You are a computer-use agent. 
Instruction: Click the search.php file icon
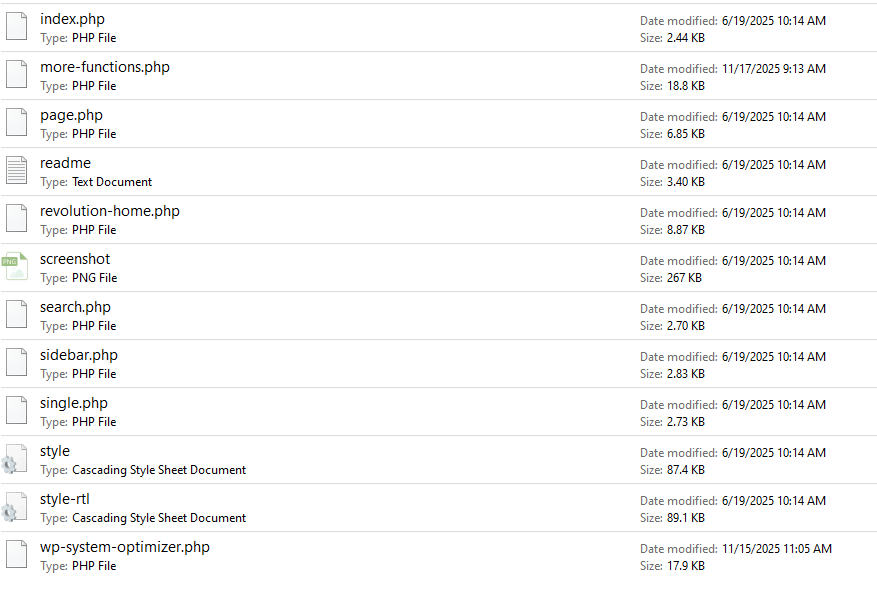[x=16, y=315]
